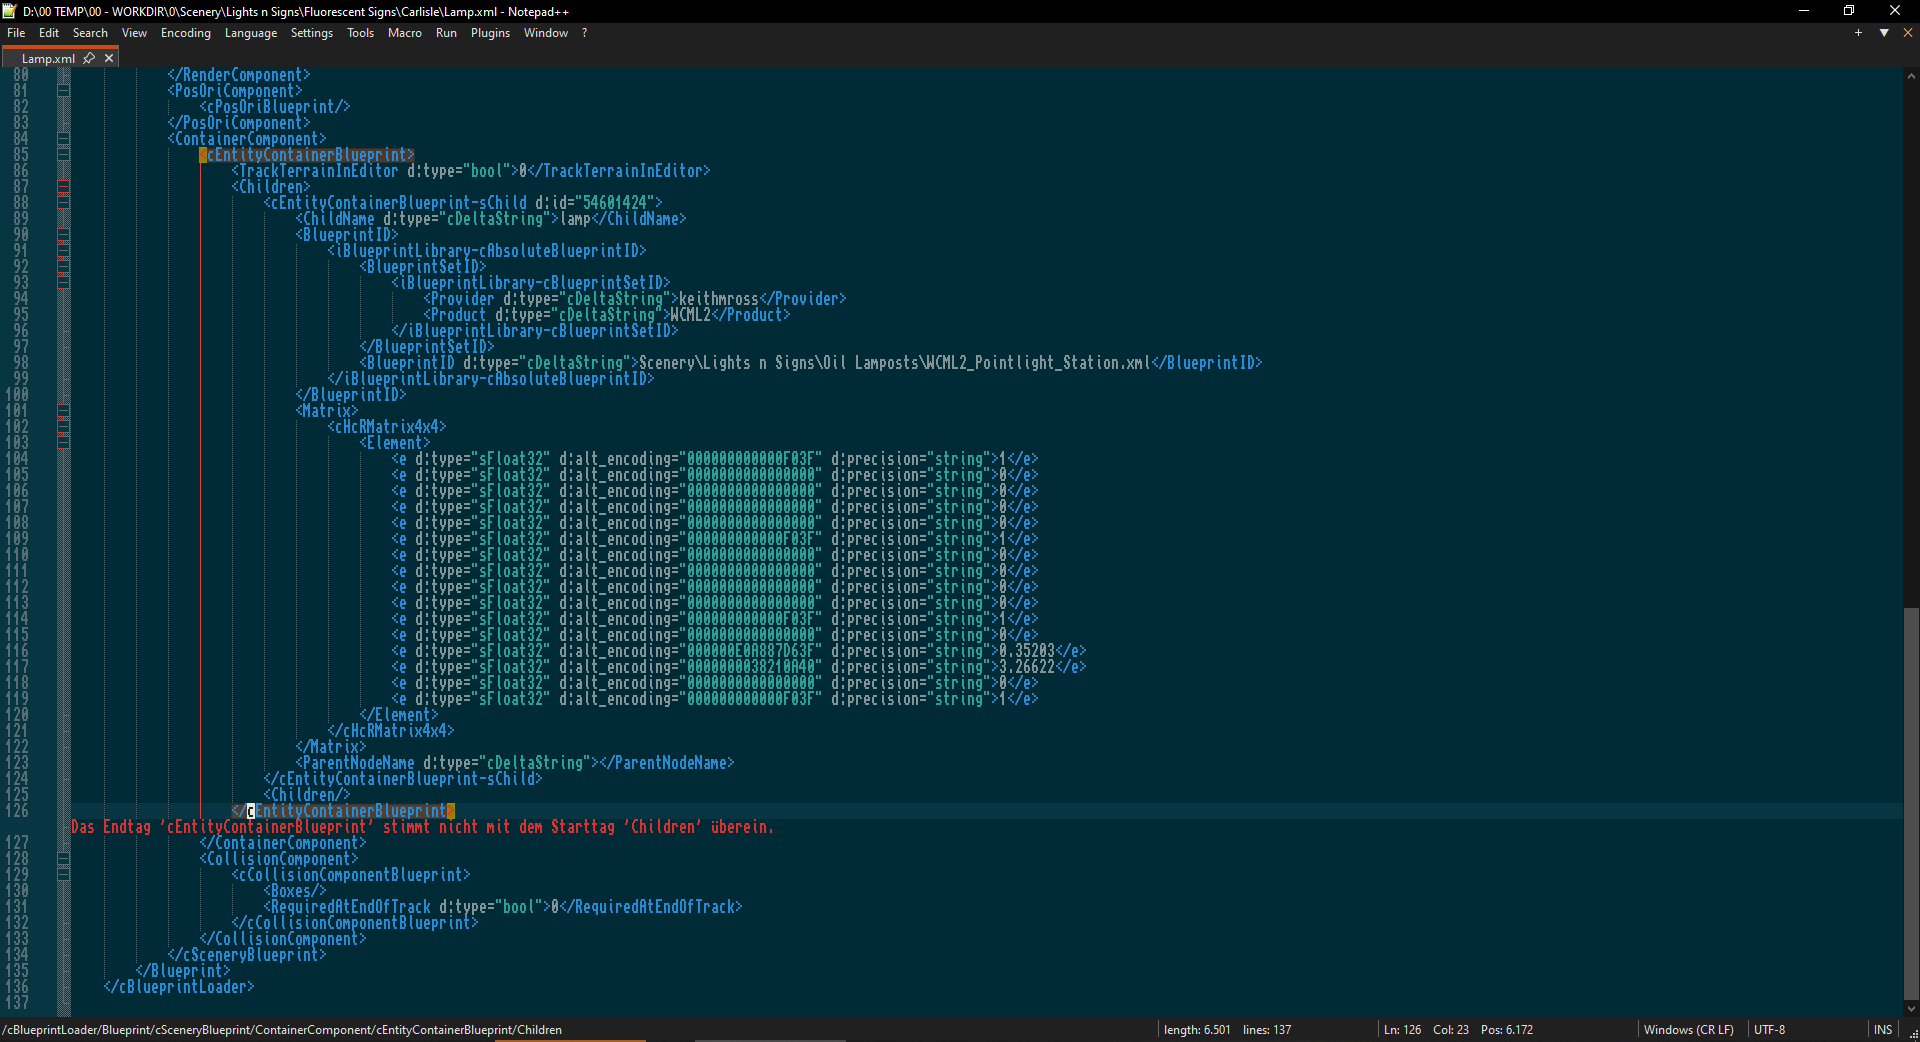Image resolution: width=1920 pixels, height=1042 pixels.
Task: Minimize the Notepad++ window
Action: (1804, 11)
